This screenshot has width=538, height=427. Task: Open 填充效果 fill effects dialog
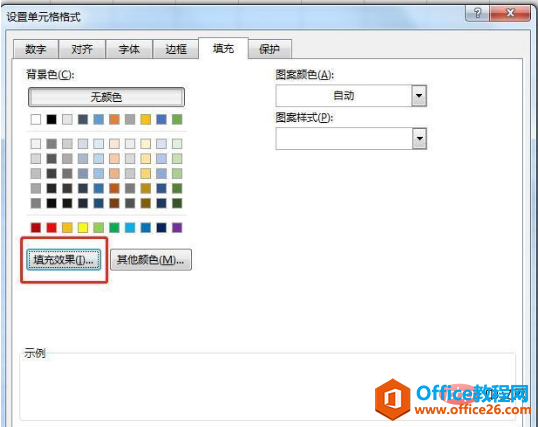64,260
